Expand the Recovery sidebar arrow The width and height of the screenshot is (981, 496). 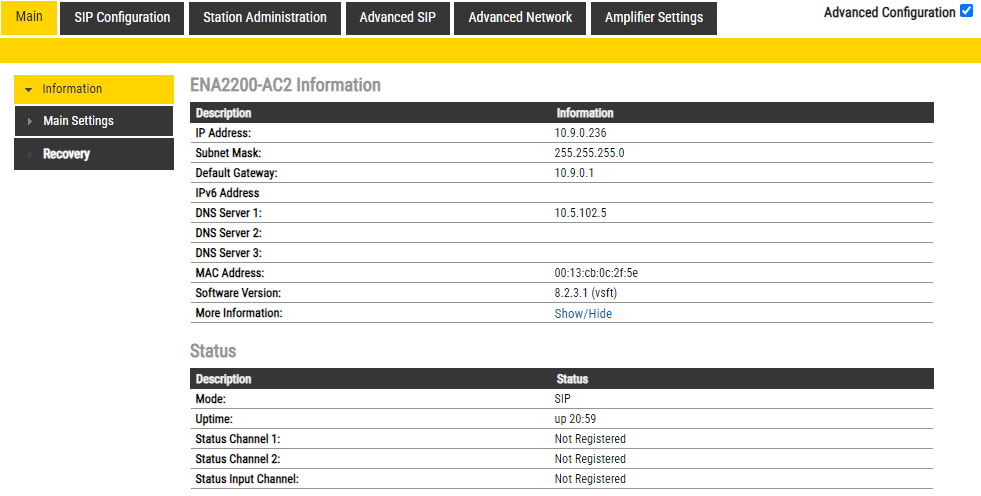pos(30,154)
